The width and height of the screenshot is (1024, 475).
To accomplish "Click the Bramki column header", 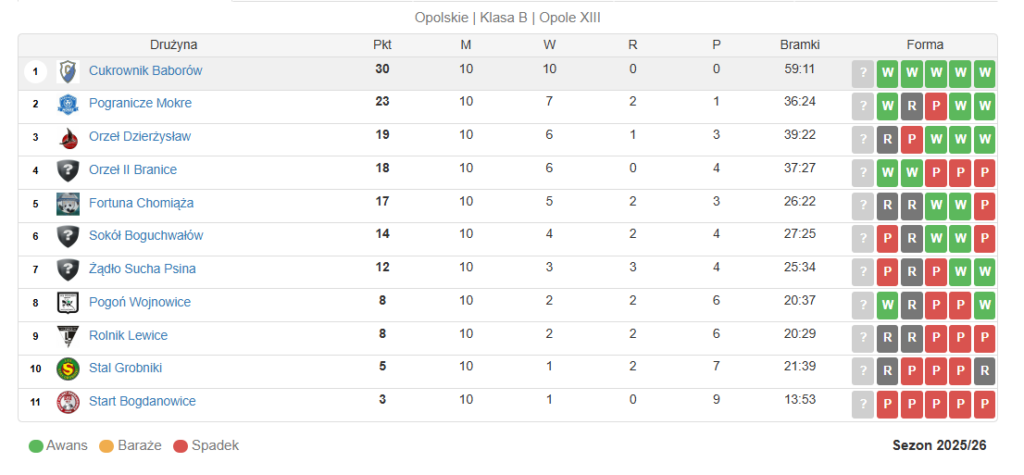I will [x=800, y=45].
